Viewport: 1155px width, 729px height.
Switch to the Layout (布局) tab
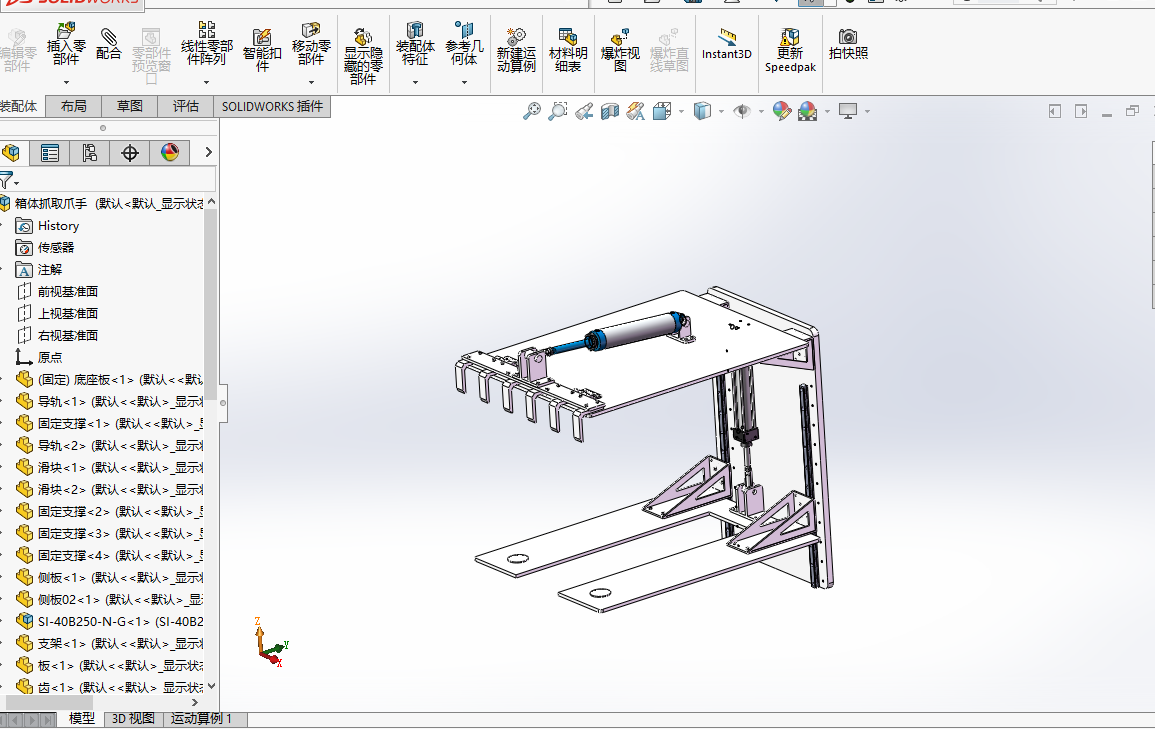point(73,107)
